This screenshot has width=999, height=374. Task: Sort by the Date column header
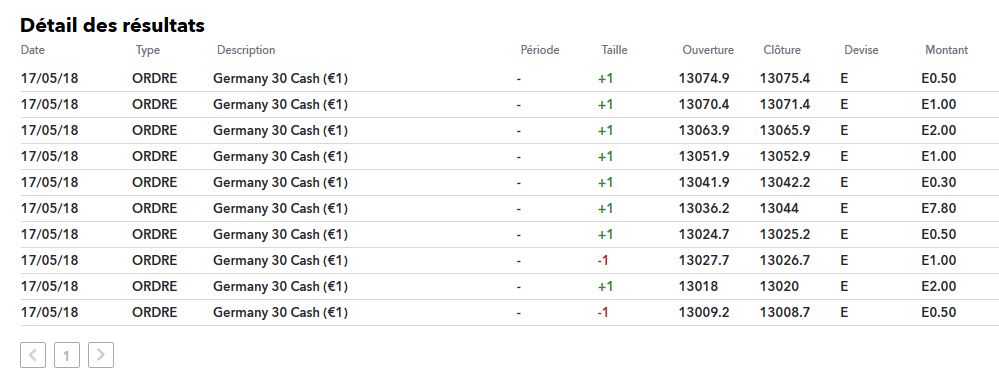[33, 50]
